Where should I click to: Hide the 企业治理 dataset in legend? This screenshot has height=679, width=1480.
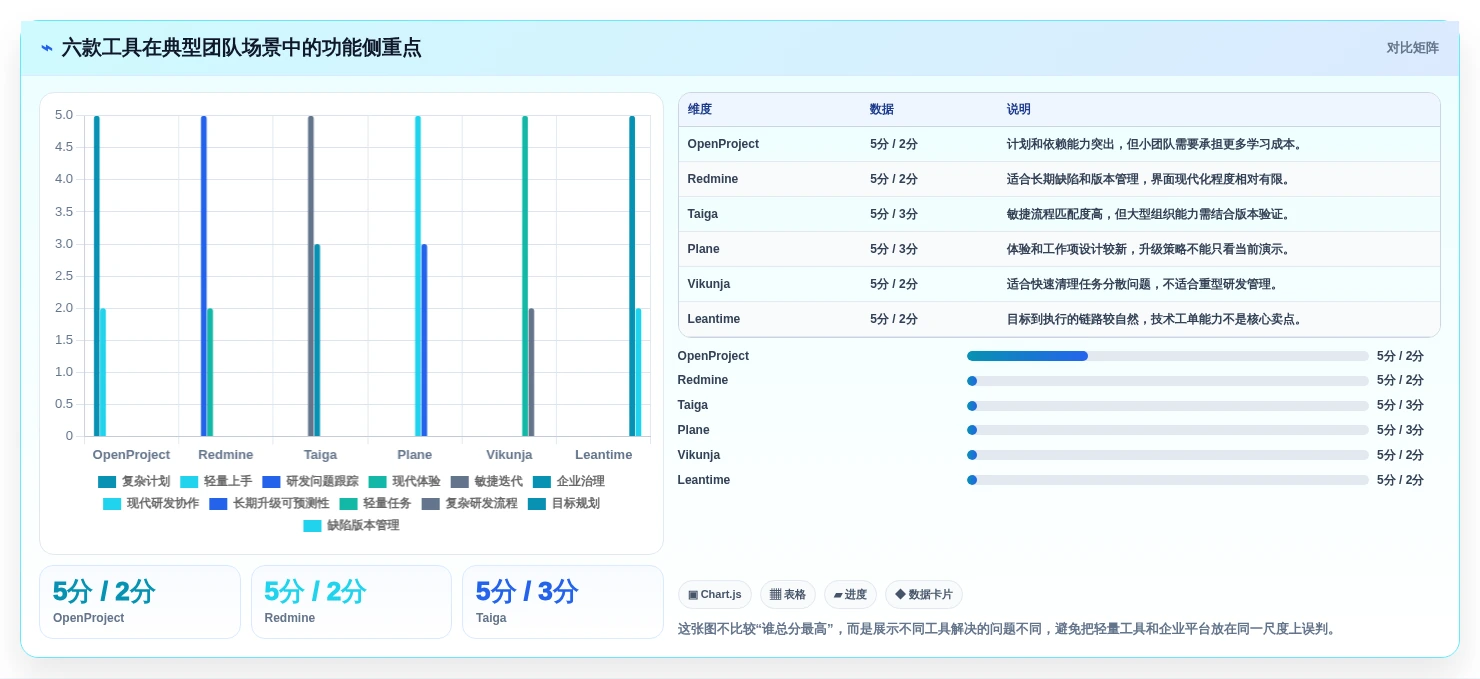568,481
